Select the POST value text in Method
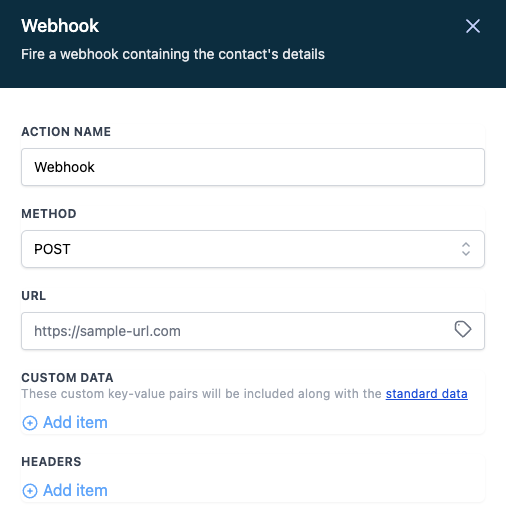Viewport: 506px width, 521px height. pos(52,249)
